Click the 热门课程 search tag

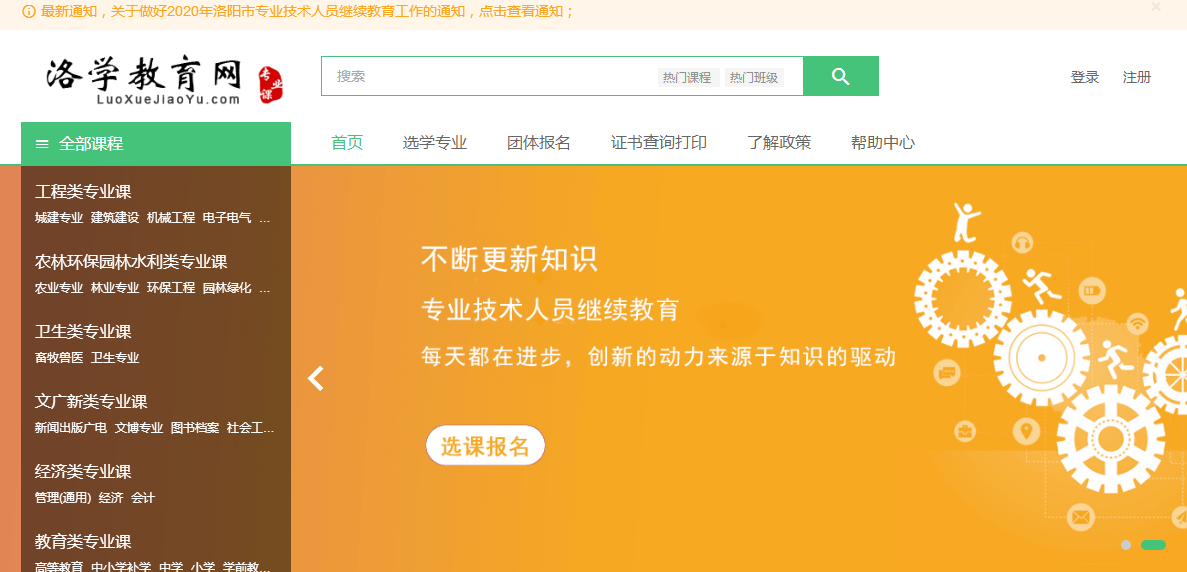687,78
